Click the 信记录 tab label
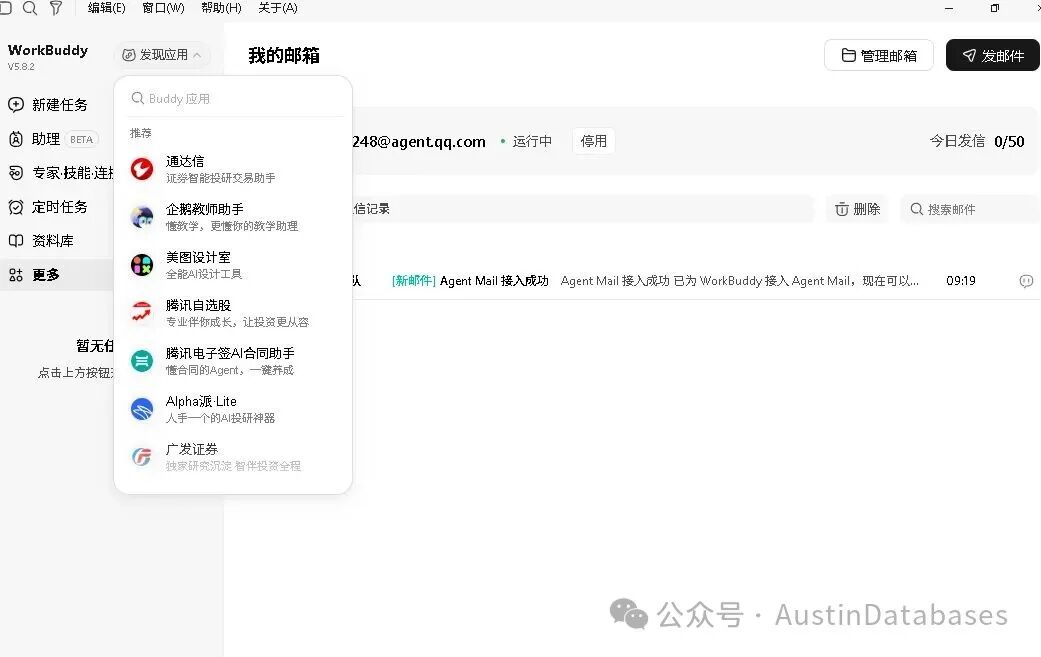 pos(371,209)
